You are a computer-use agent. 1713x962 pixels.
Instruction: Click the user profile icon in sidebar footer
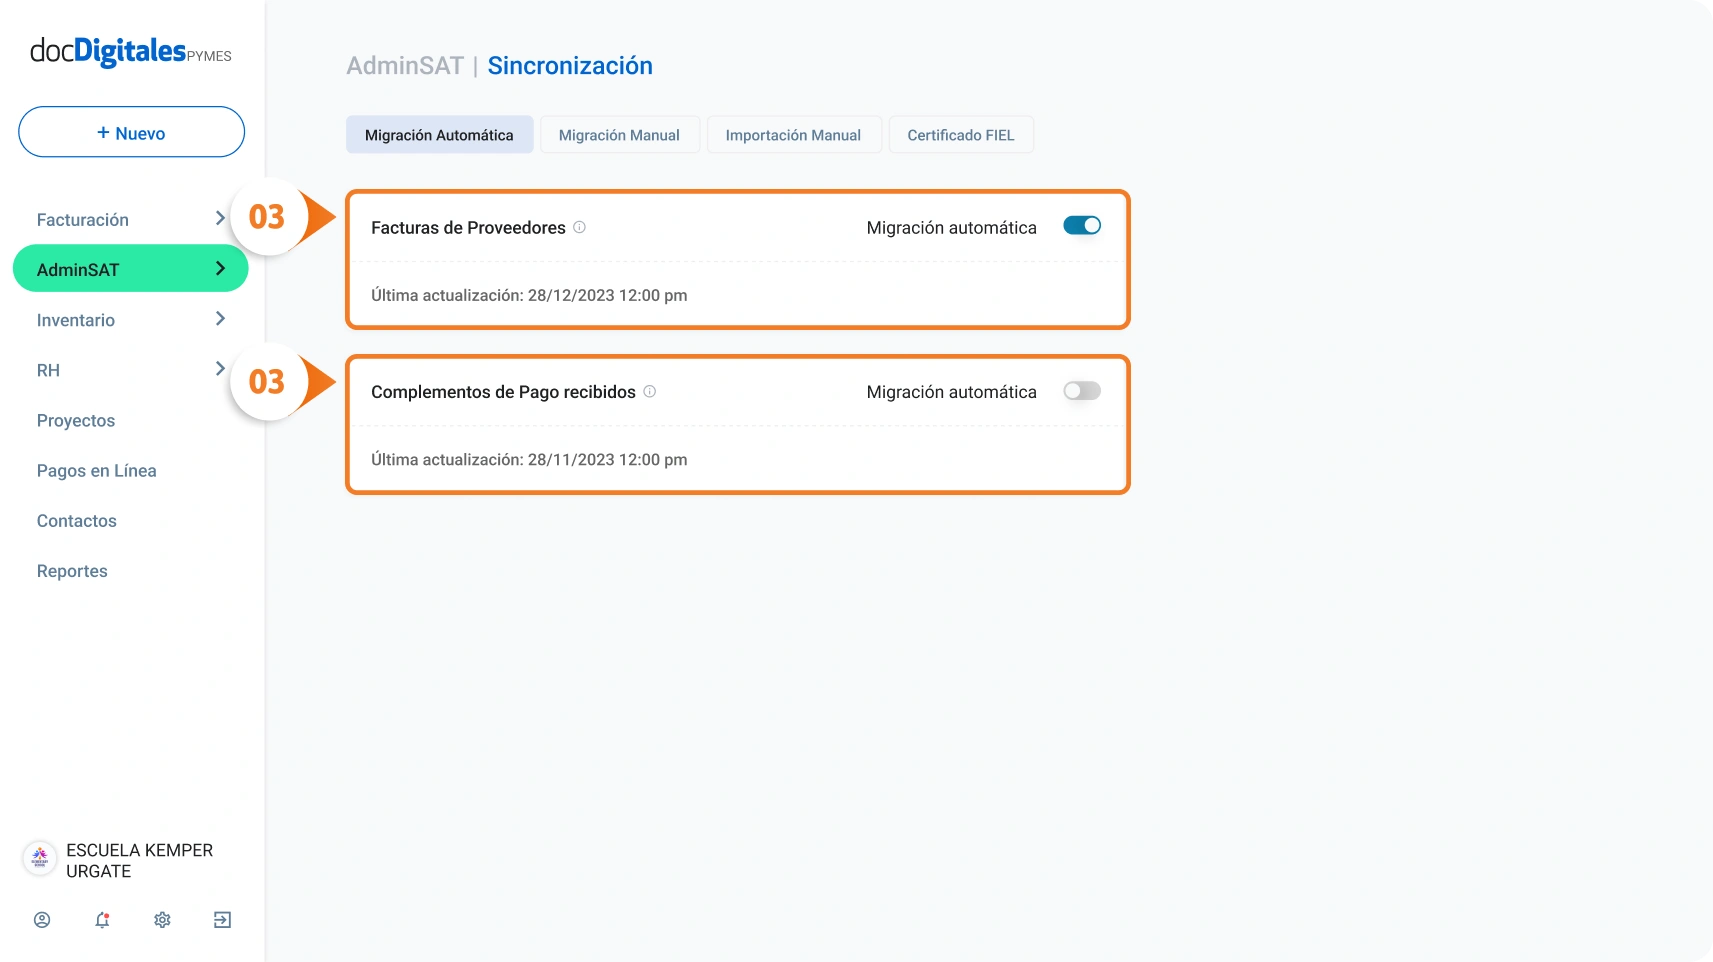42,920
